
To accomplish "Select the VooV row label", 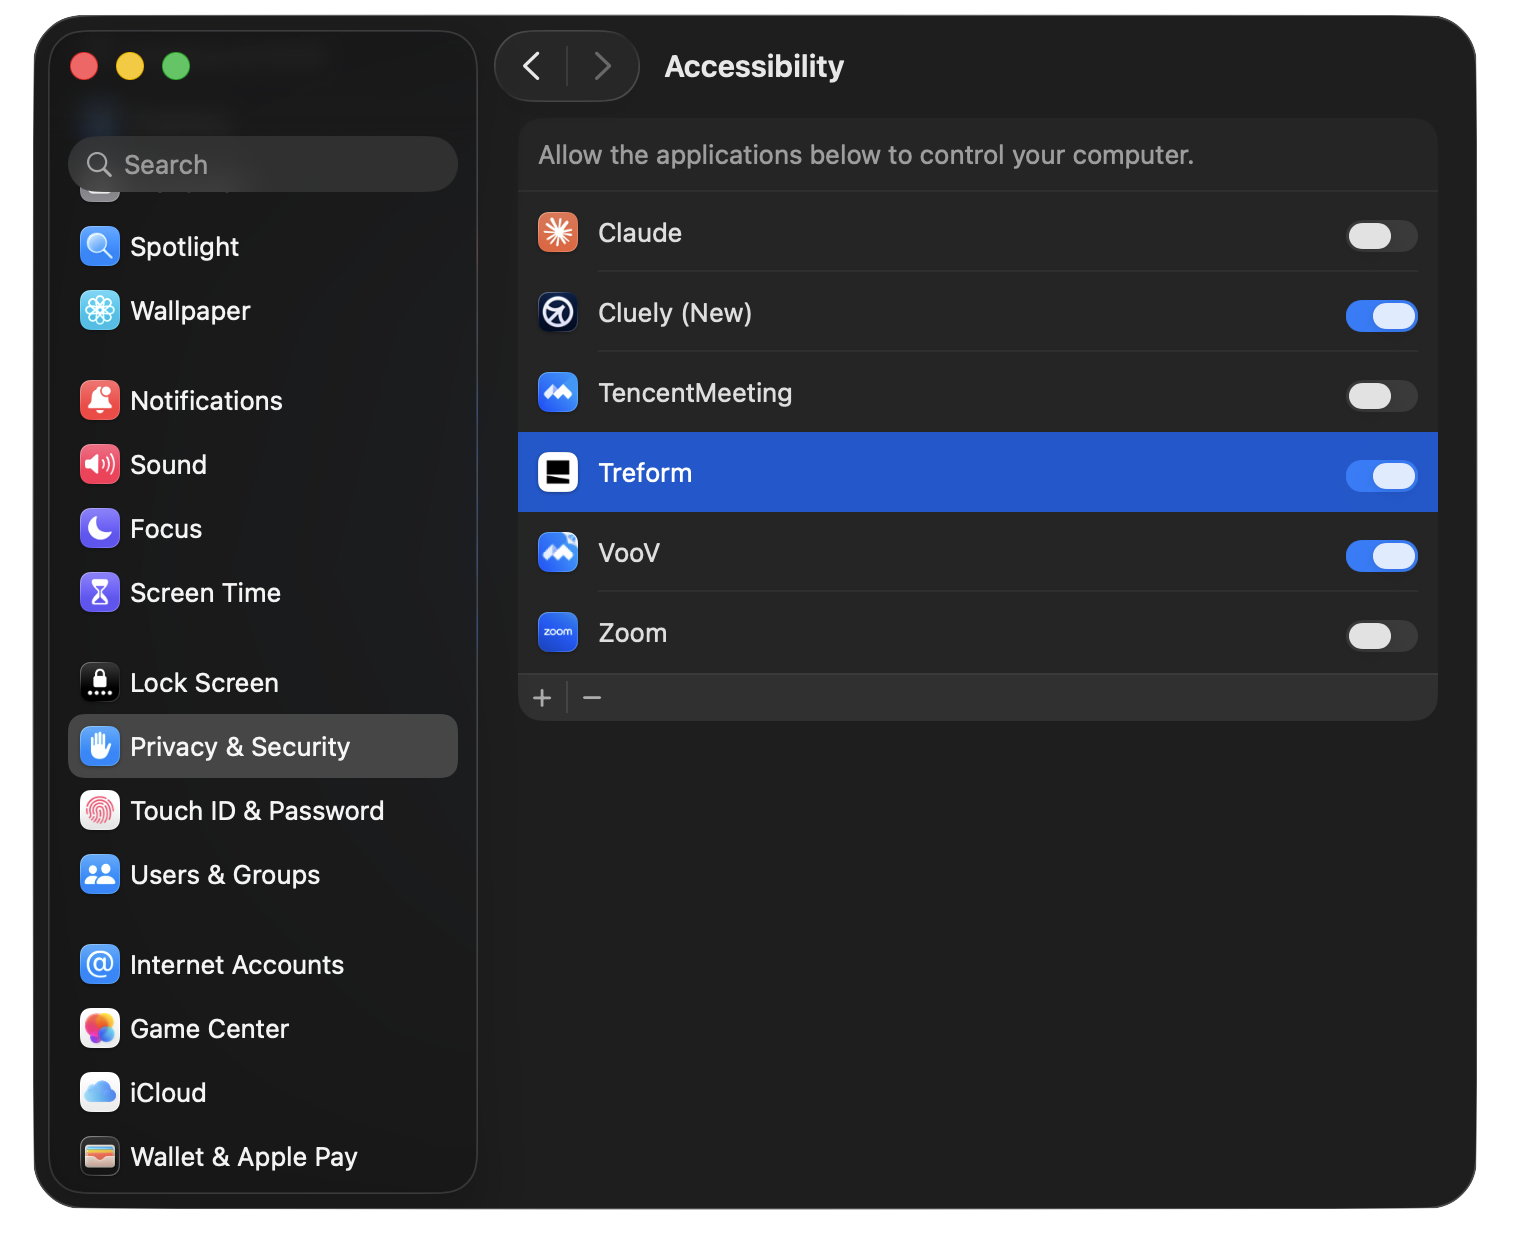I will pos(629,553).
